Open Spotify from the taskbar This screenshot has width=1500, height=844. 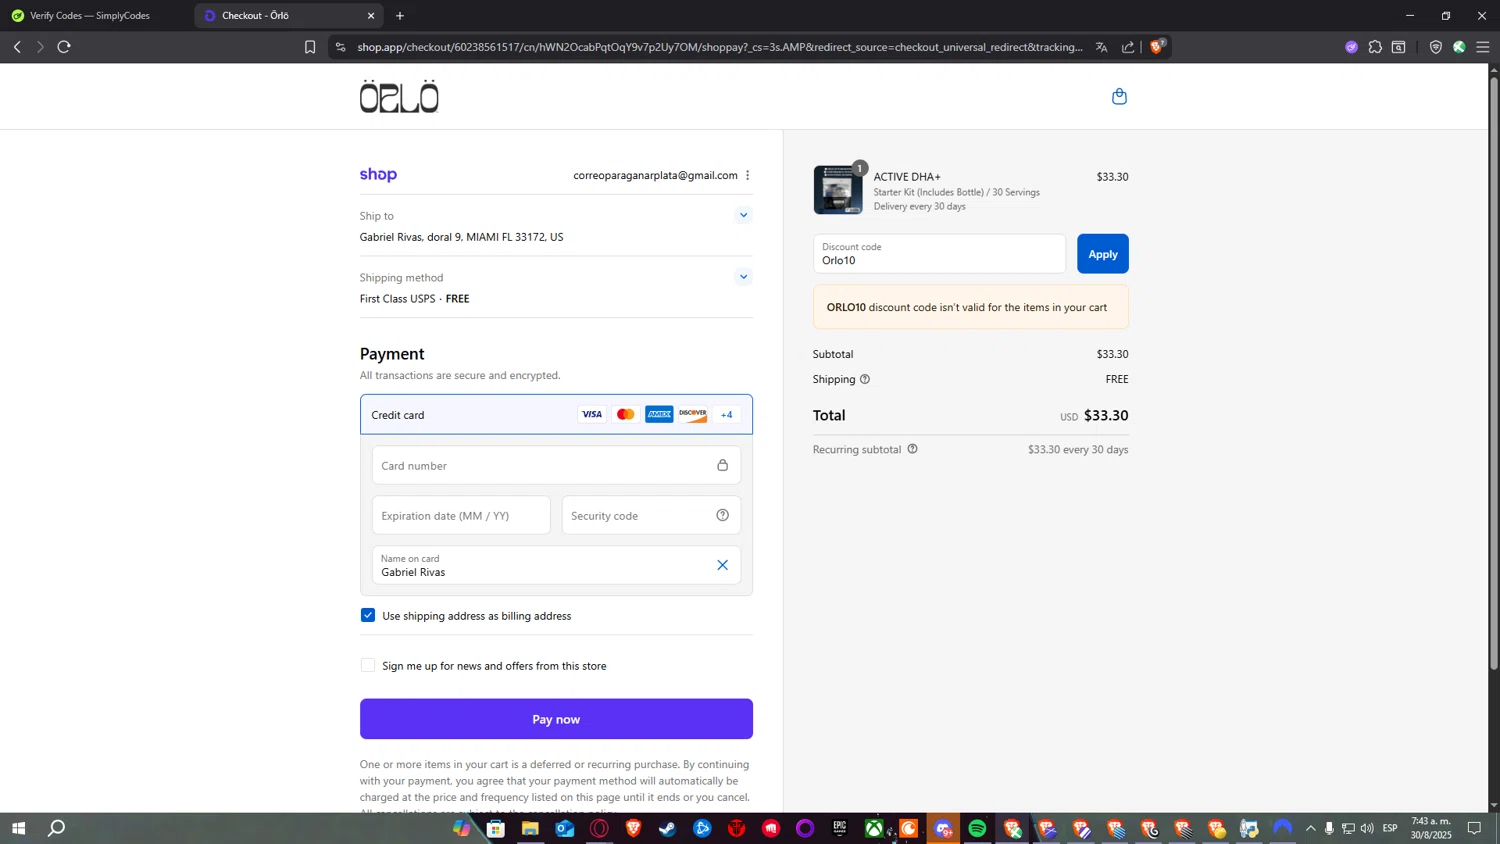coord(977,828)
